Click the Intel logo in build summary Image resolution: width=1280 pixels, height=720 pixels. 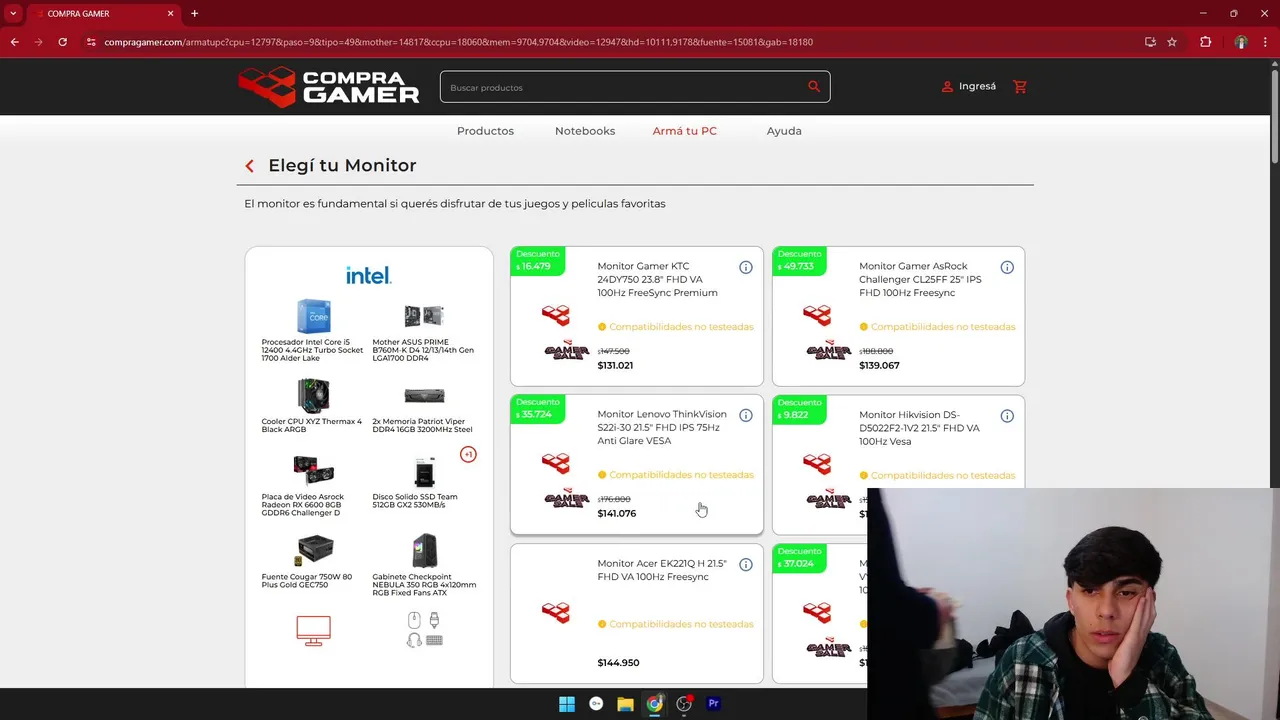point(368,275)
